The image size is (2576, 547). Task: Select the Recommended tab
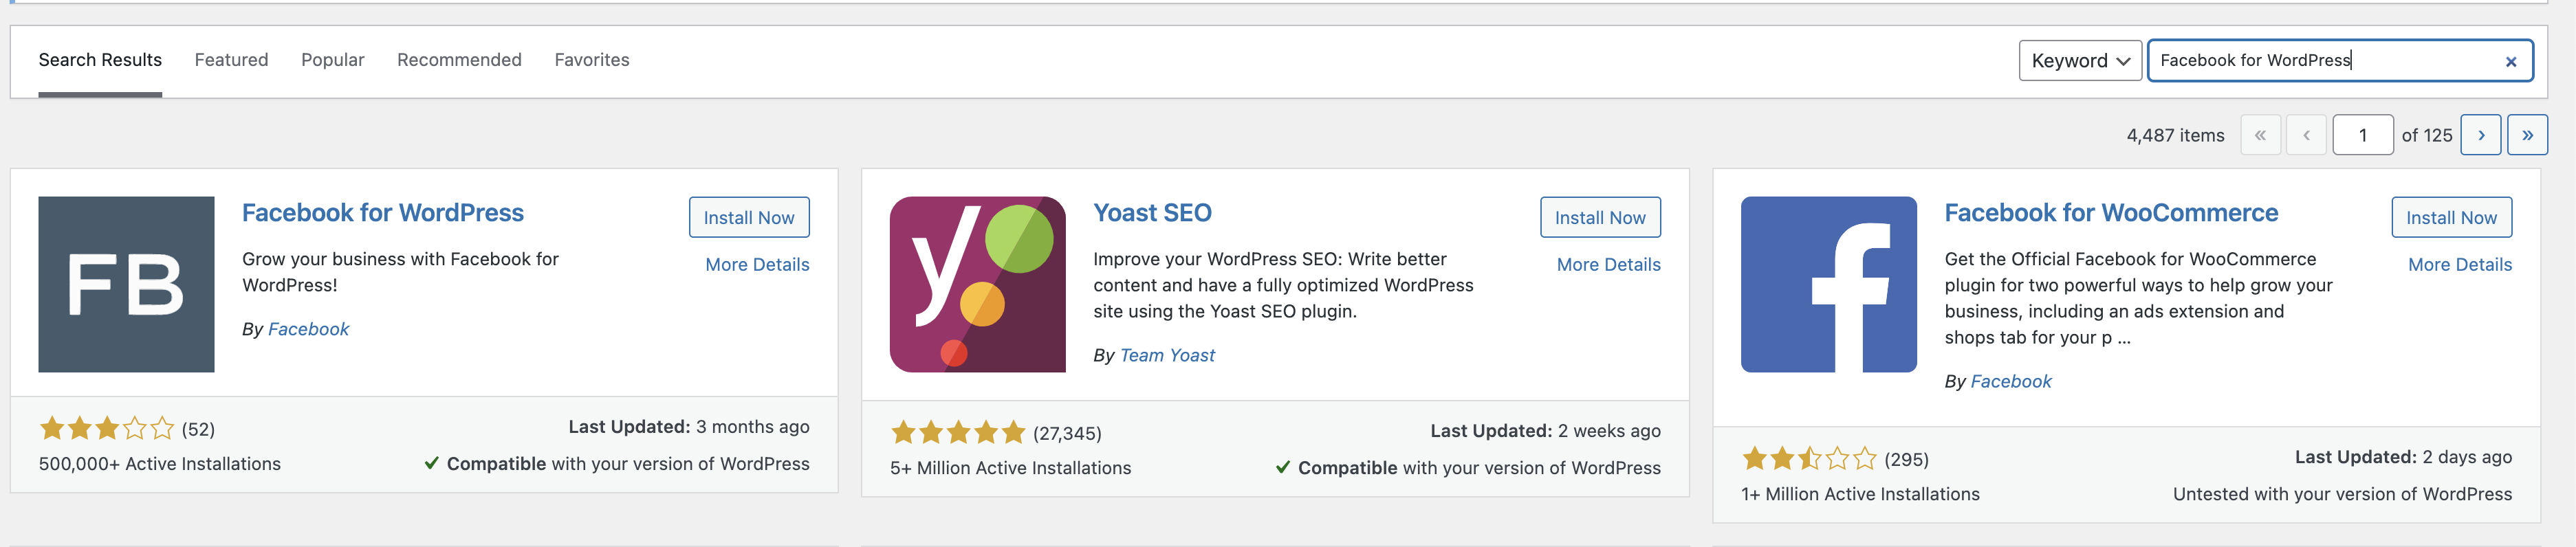click(x=459, y=60)
